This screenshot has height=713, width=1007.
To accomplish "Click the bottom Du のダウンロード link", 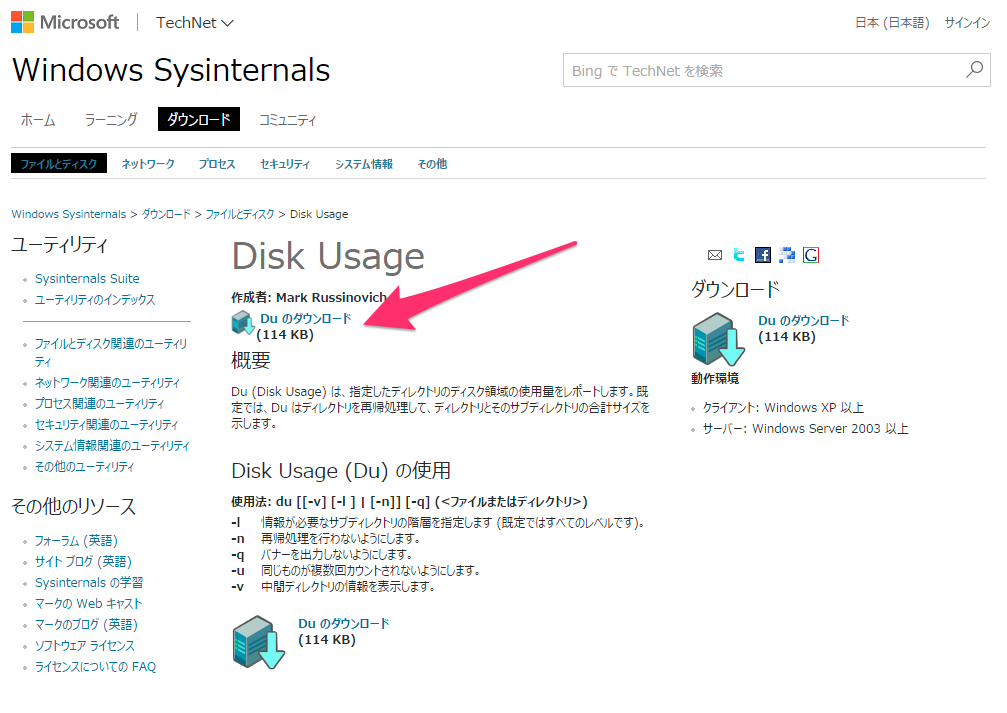I will click(x=344, y=623).
